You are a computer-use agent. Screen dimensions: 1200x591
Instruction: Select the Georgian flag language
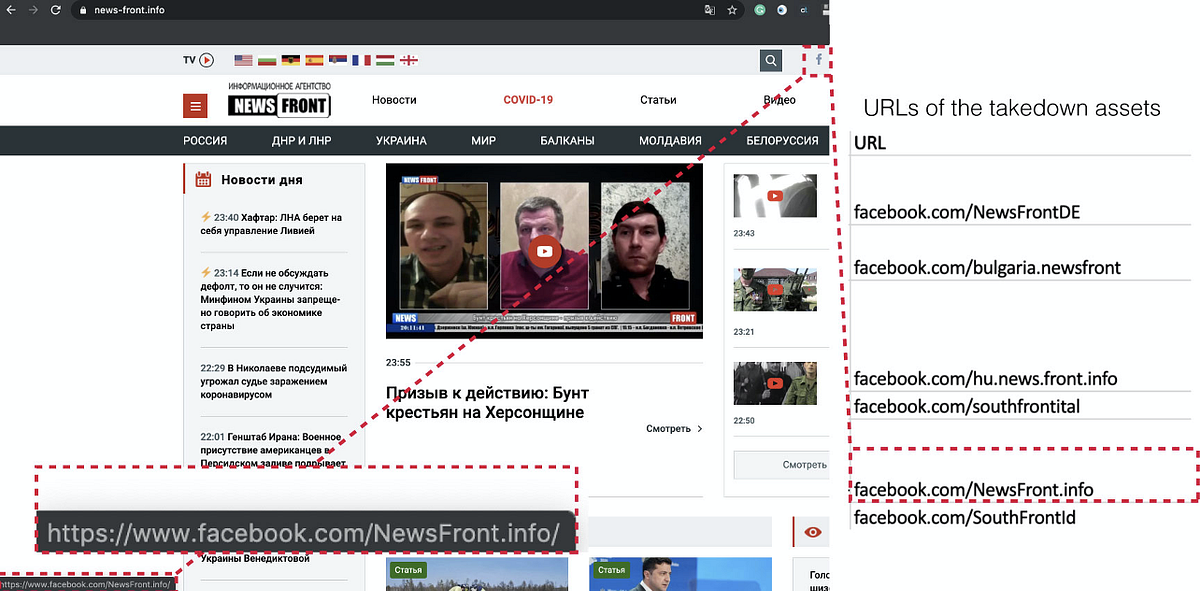(x=408, y=60)
